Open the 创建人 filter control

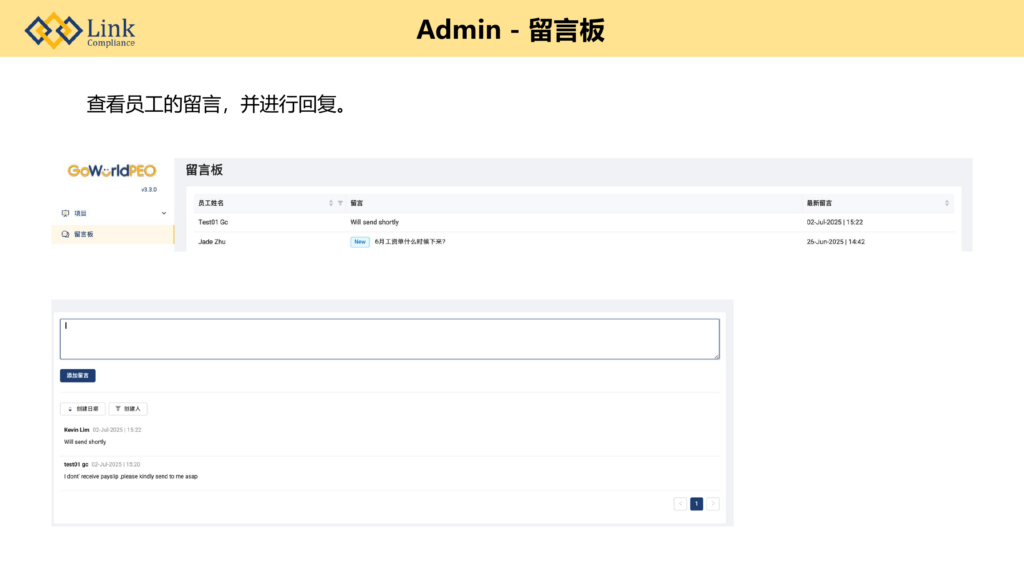128,409
